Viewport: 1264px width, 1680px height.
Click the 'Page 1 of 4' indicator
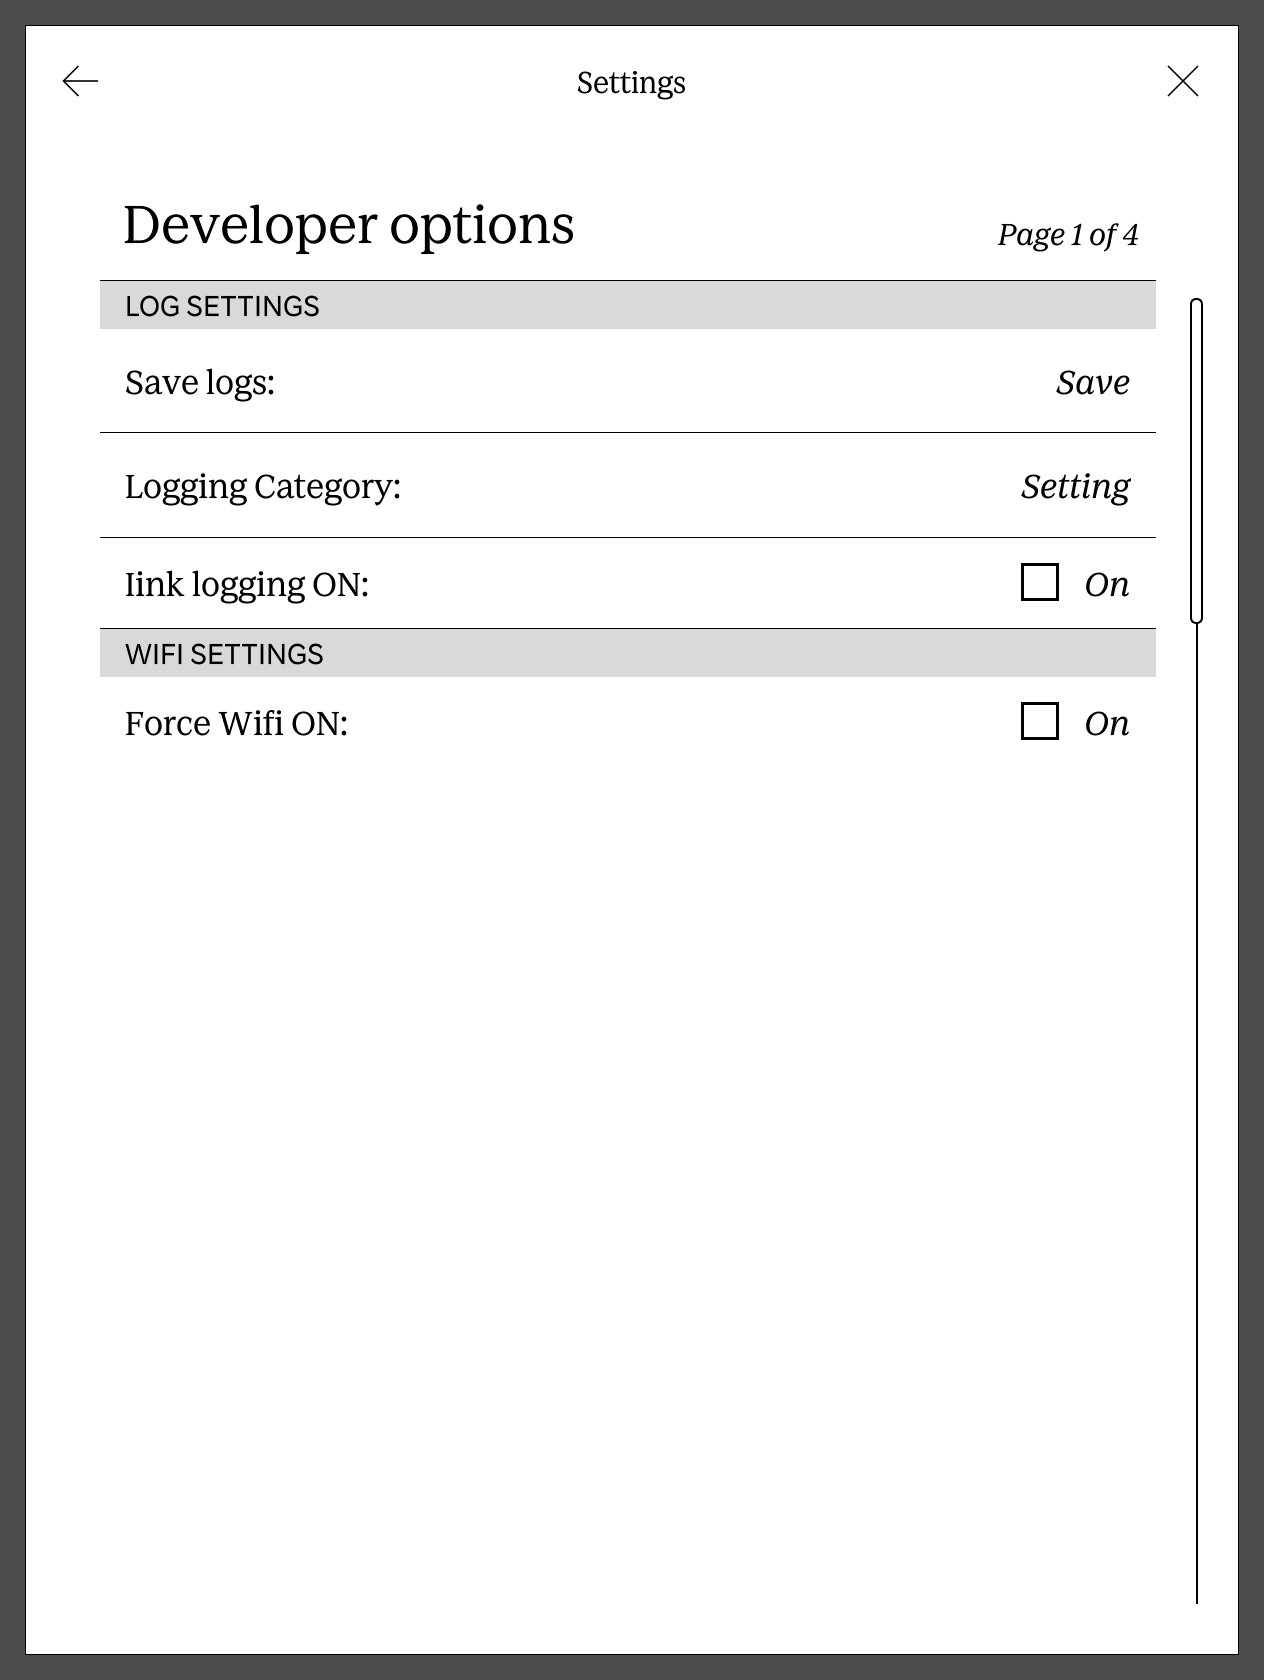pos(1067,235)
